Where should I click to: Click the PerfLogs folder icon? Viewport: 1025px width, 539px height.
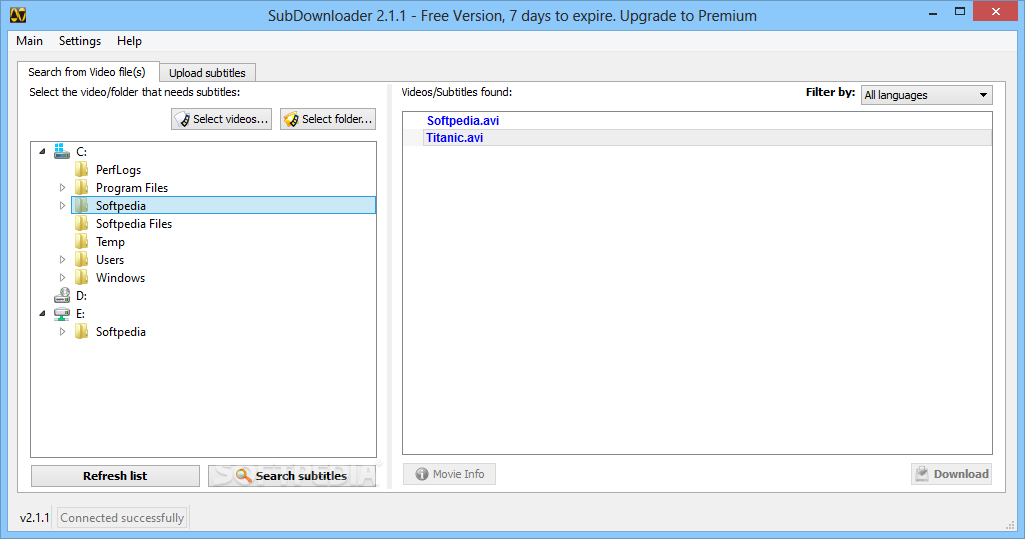coord(81,170)
